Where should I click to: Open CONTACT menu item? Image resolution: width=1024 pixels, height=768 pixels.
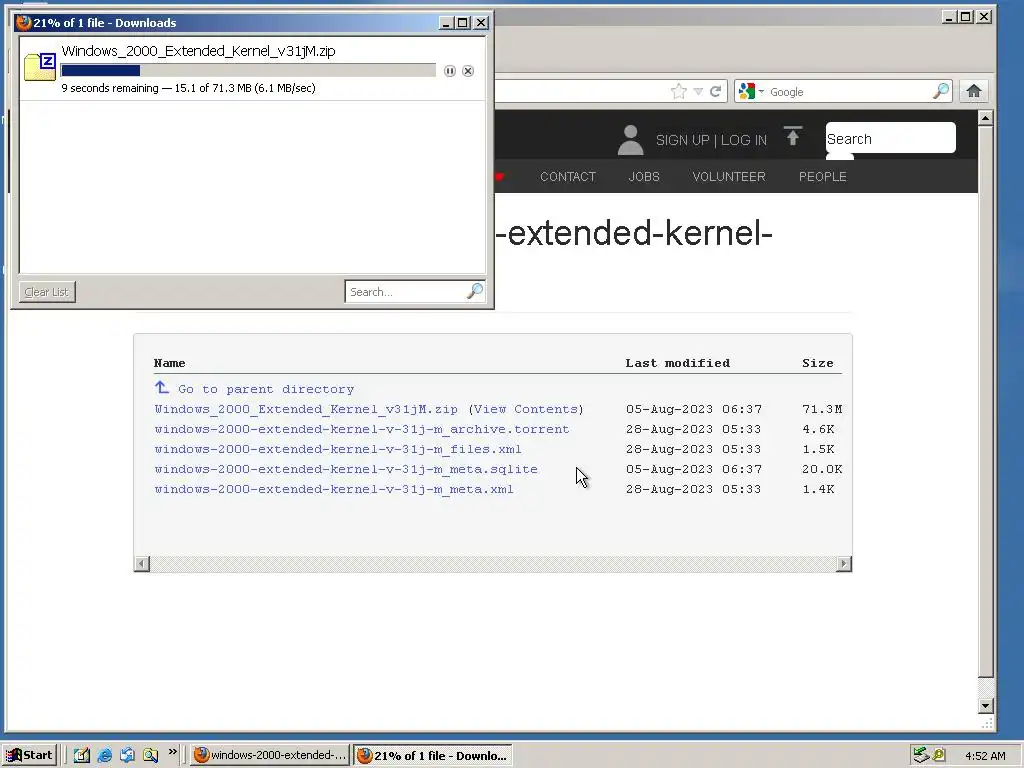coord(568,176)
